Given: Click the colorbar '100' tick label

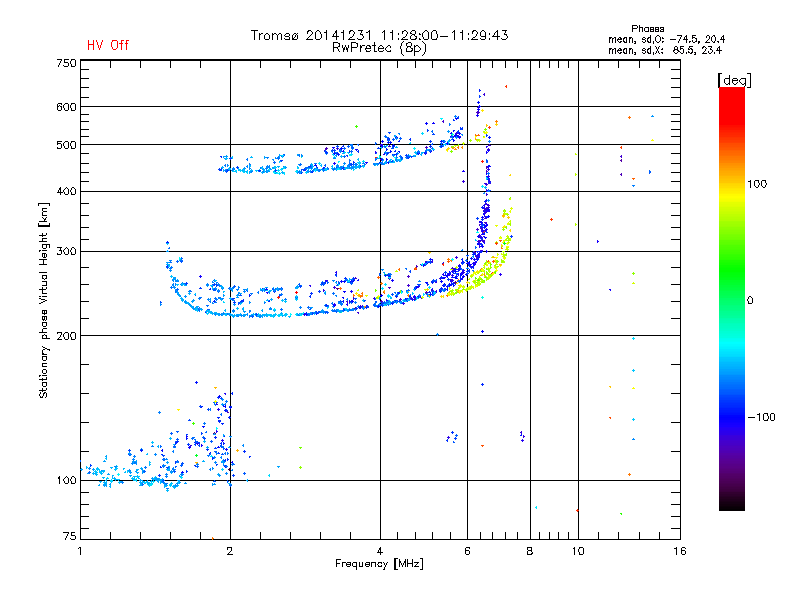Looking at the screenshot, I should (x=757, y=184).
